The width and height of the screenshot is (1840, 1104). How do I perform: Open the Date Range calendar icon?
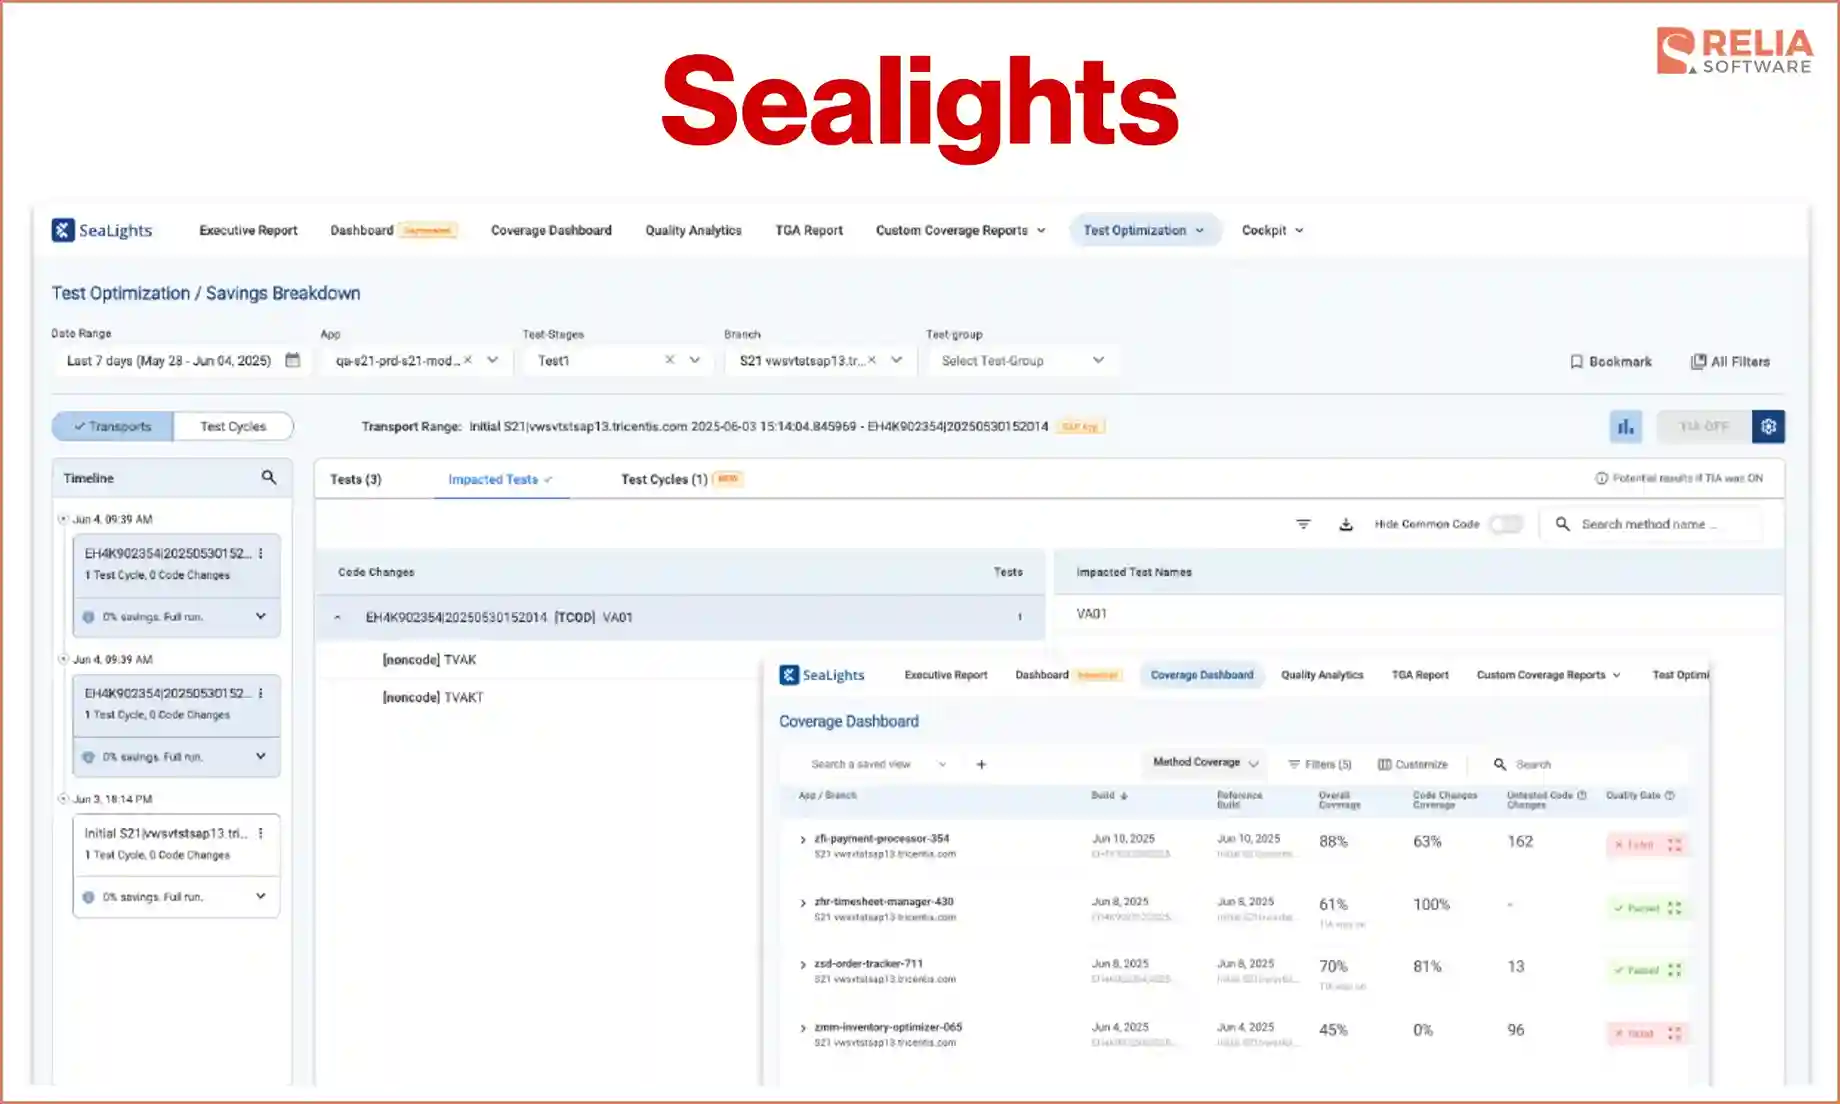click(292, 360)
